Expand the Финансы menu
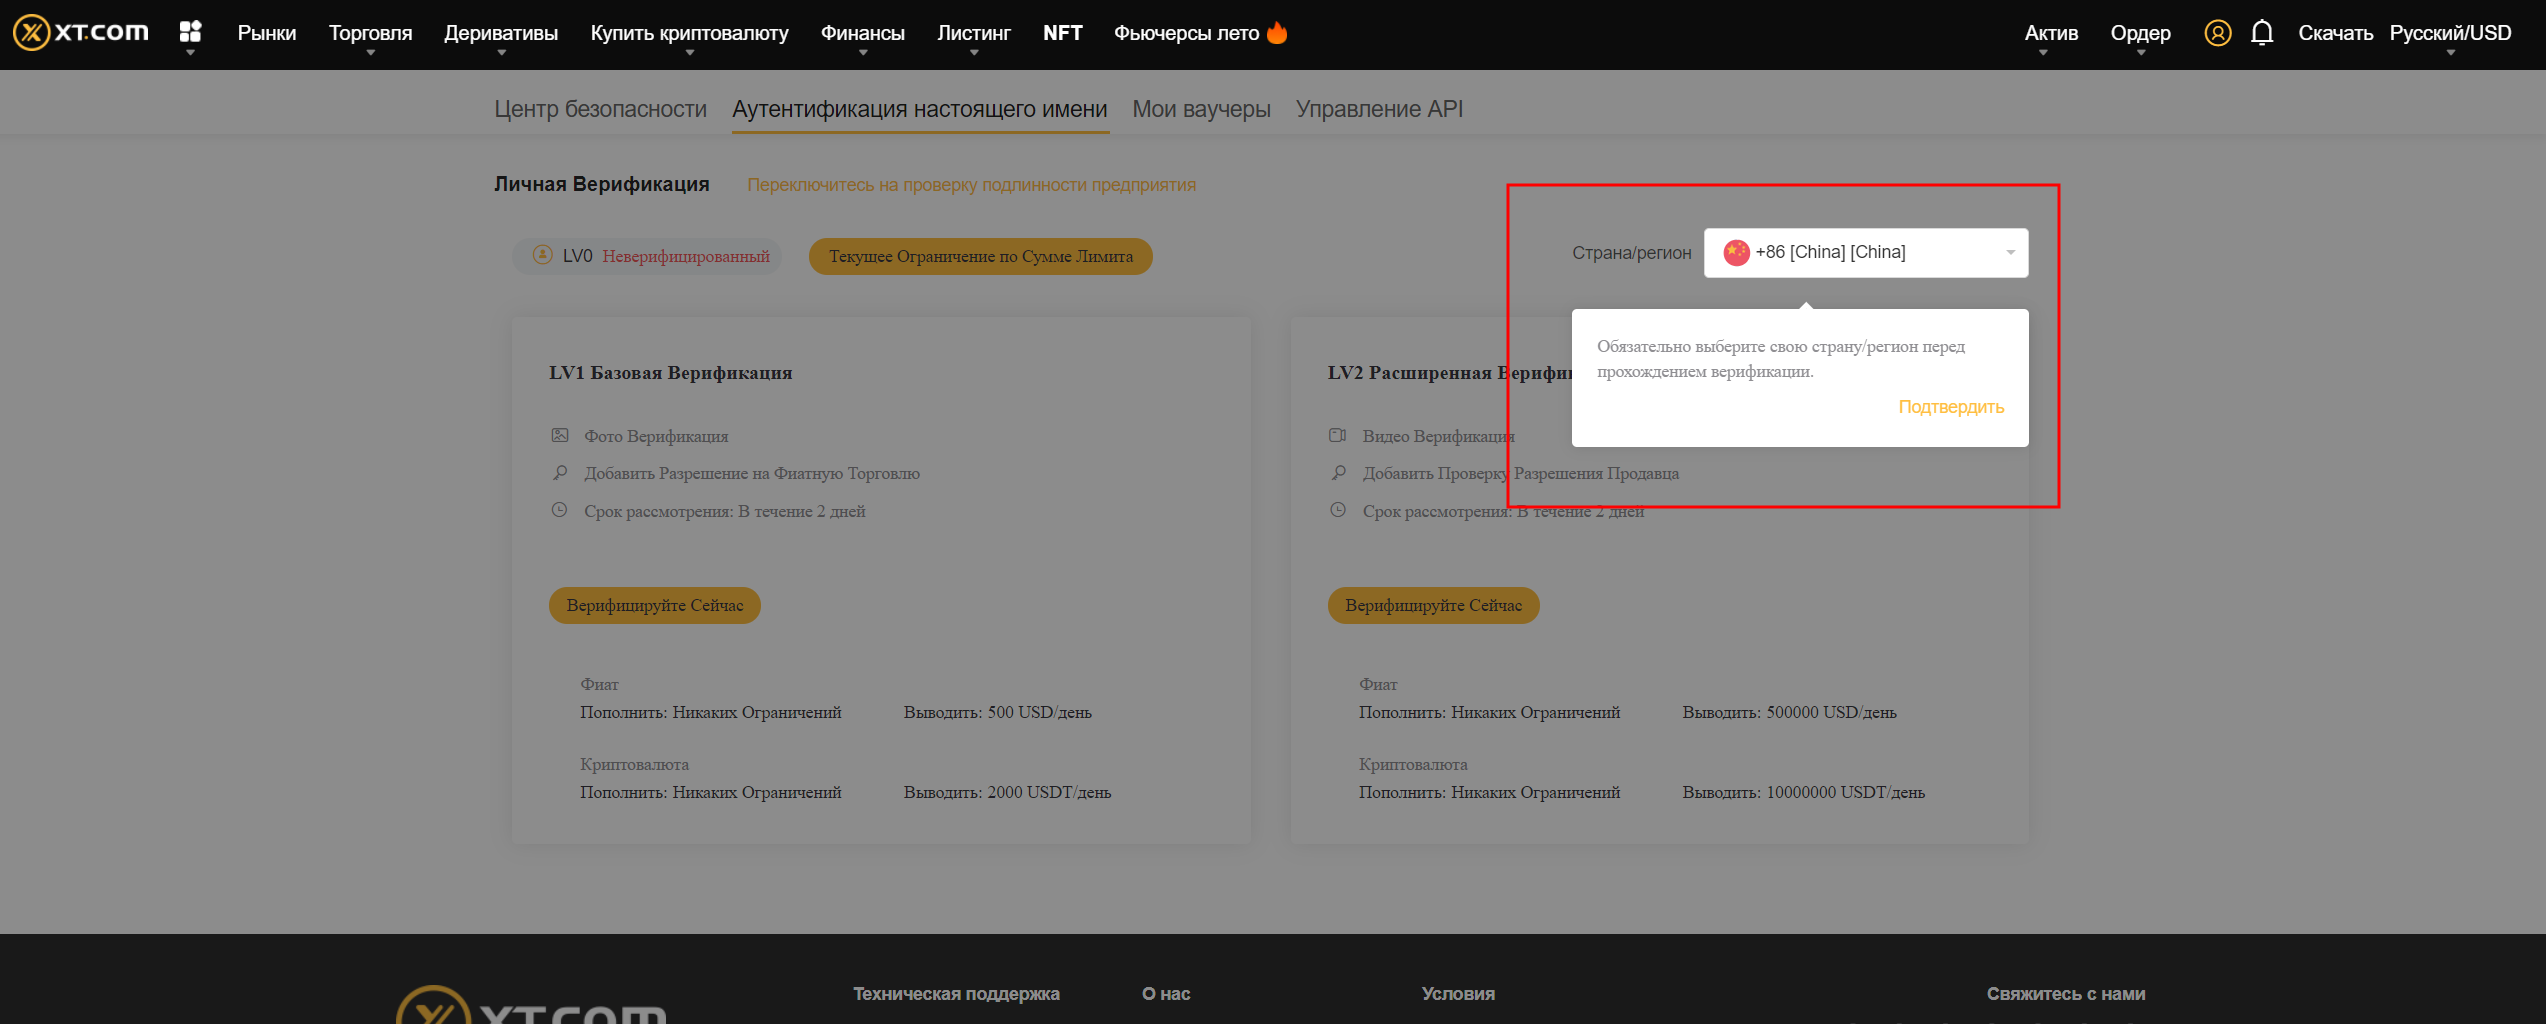 tap(862, 33)
